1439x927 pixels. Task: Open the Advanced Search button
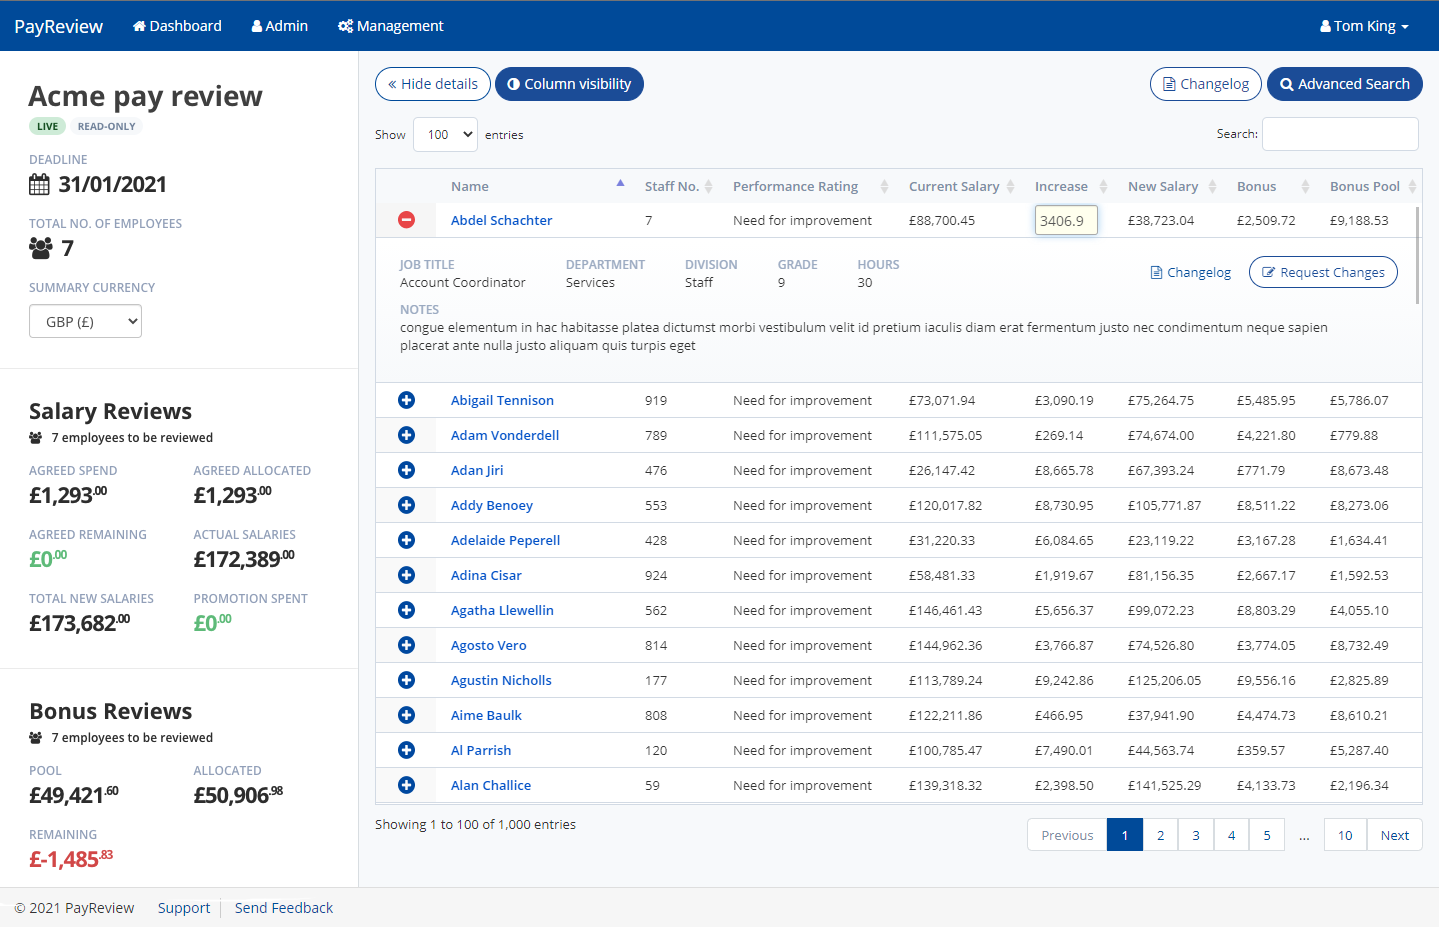tap(1344, 84)
